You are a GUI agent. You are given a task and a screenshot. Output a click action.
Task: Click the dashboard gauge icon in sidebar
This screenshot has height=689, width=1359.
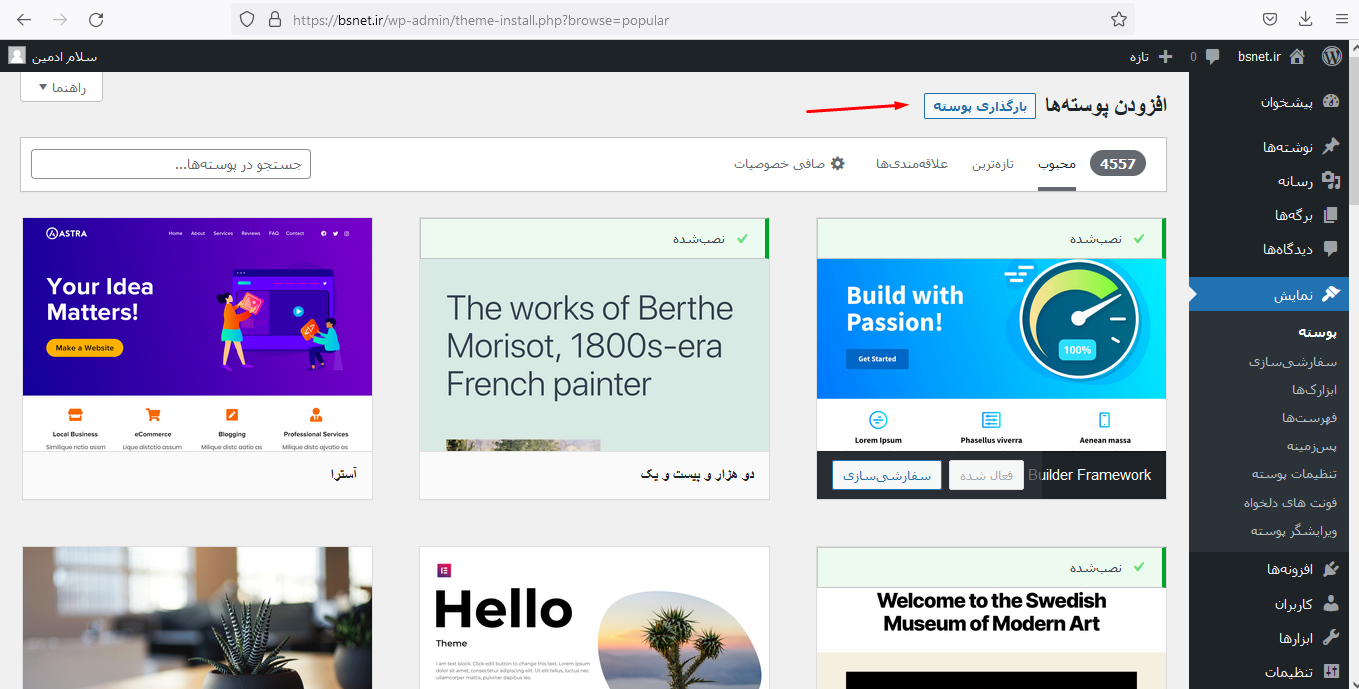point(1331,102)
